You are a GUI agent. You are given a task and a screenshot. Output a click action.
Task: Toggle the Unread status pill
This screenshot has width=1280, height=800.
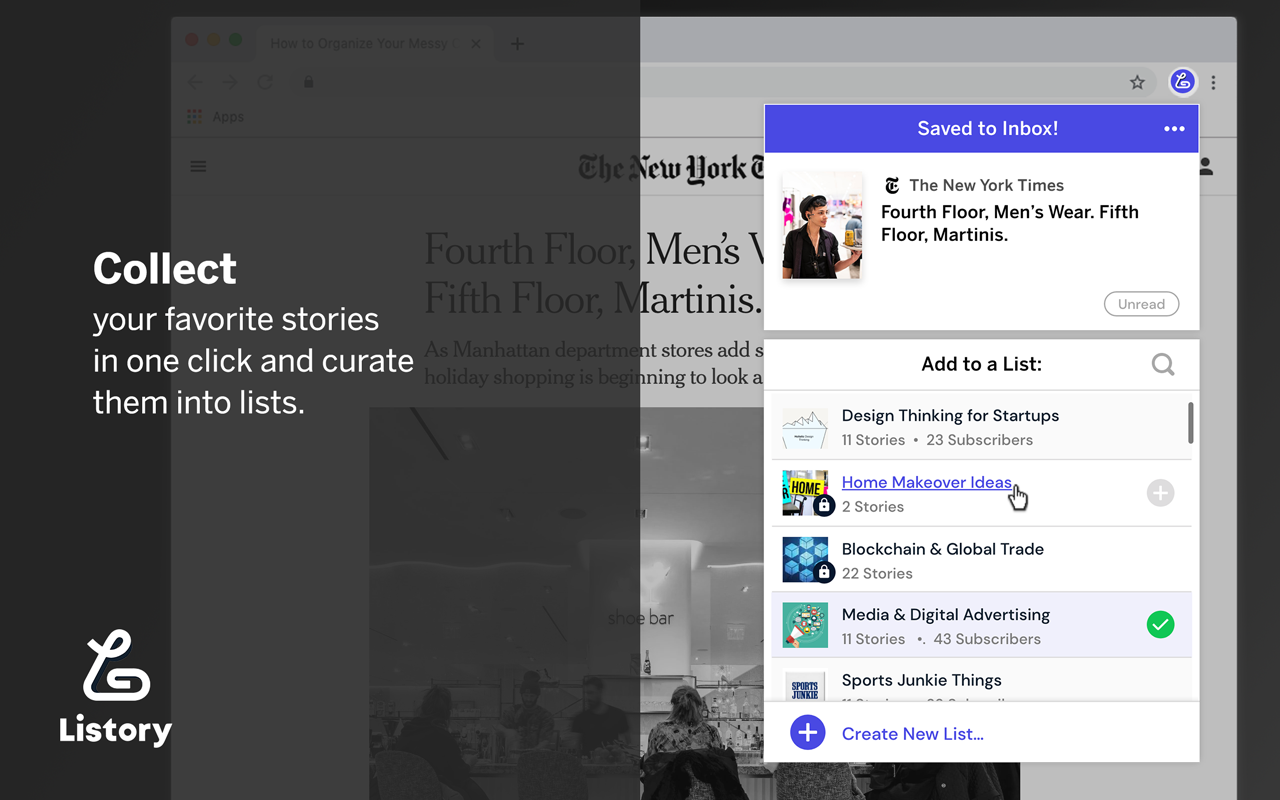(1141, 304)
